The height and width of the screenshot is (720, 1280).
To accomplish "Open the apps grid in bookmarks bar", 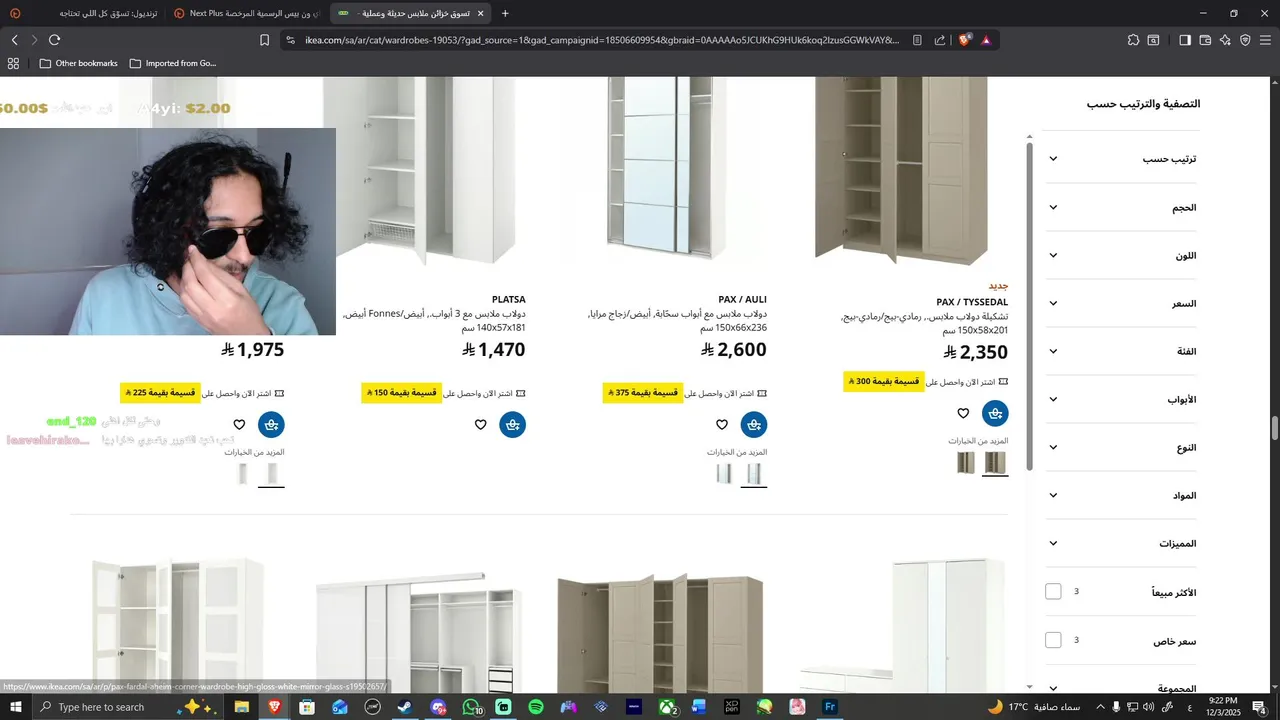I will tap(13, 63).
